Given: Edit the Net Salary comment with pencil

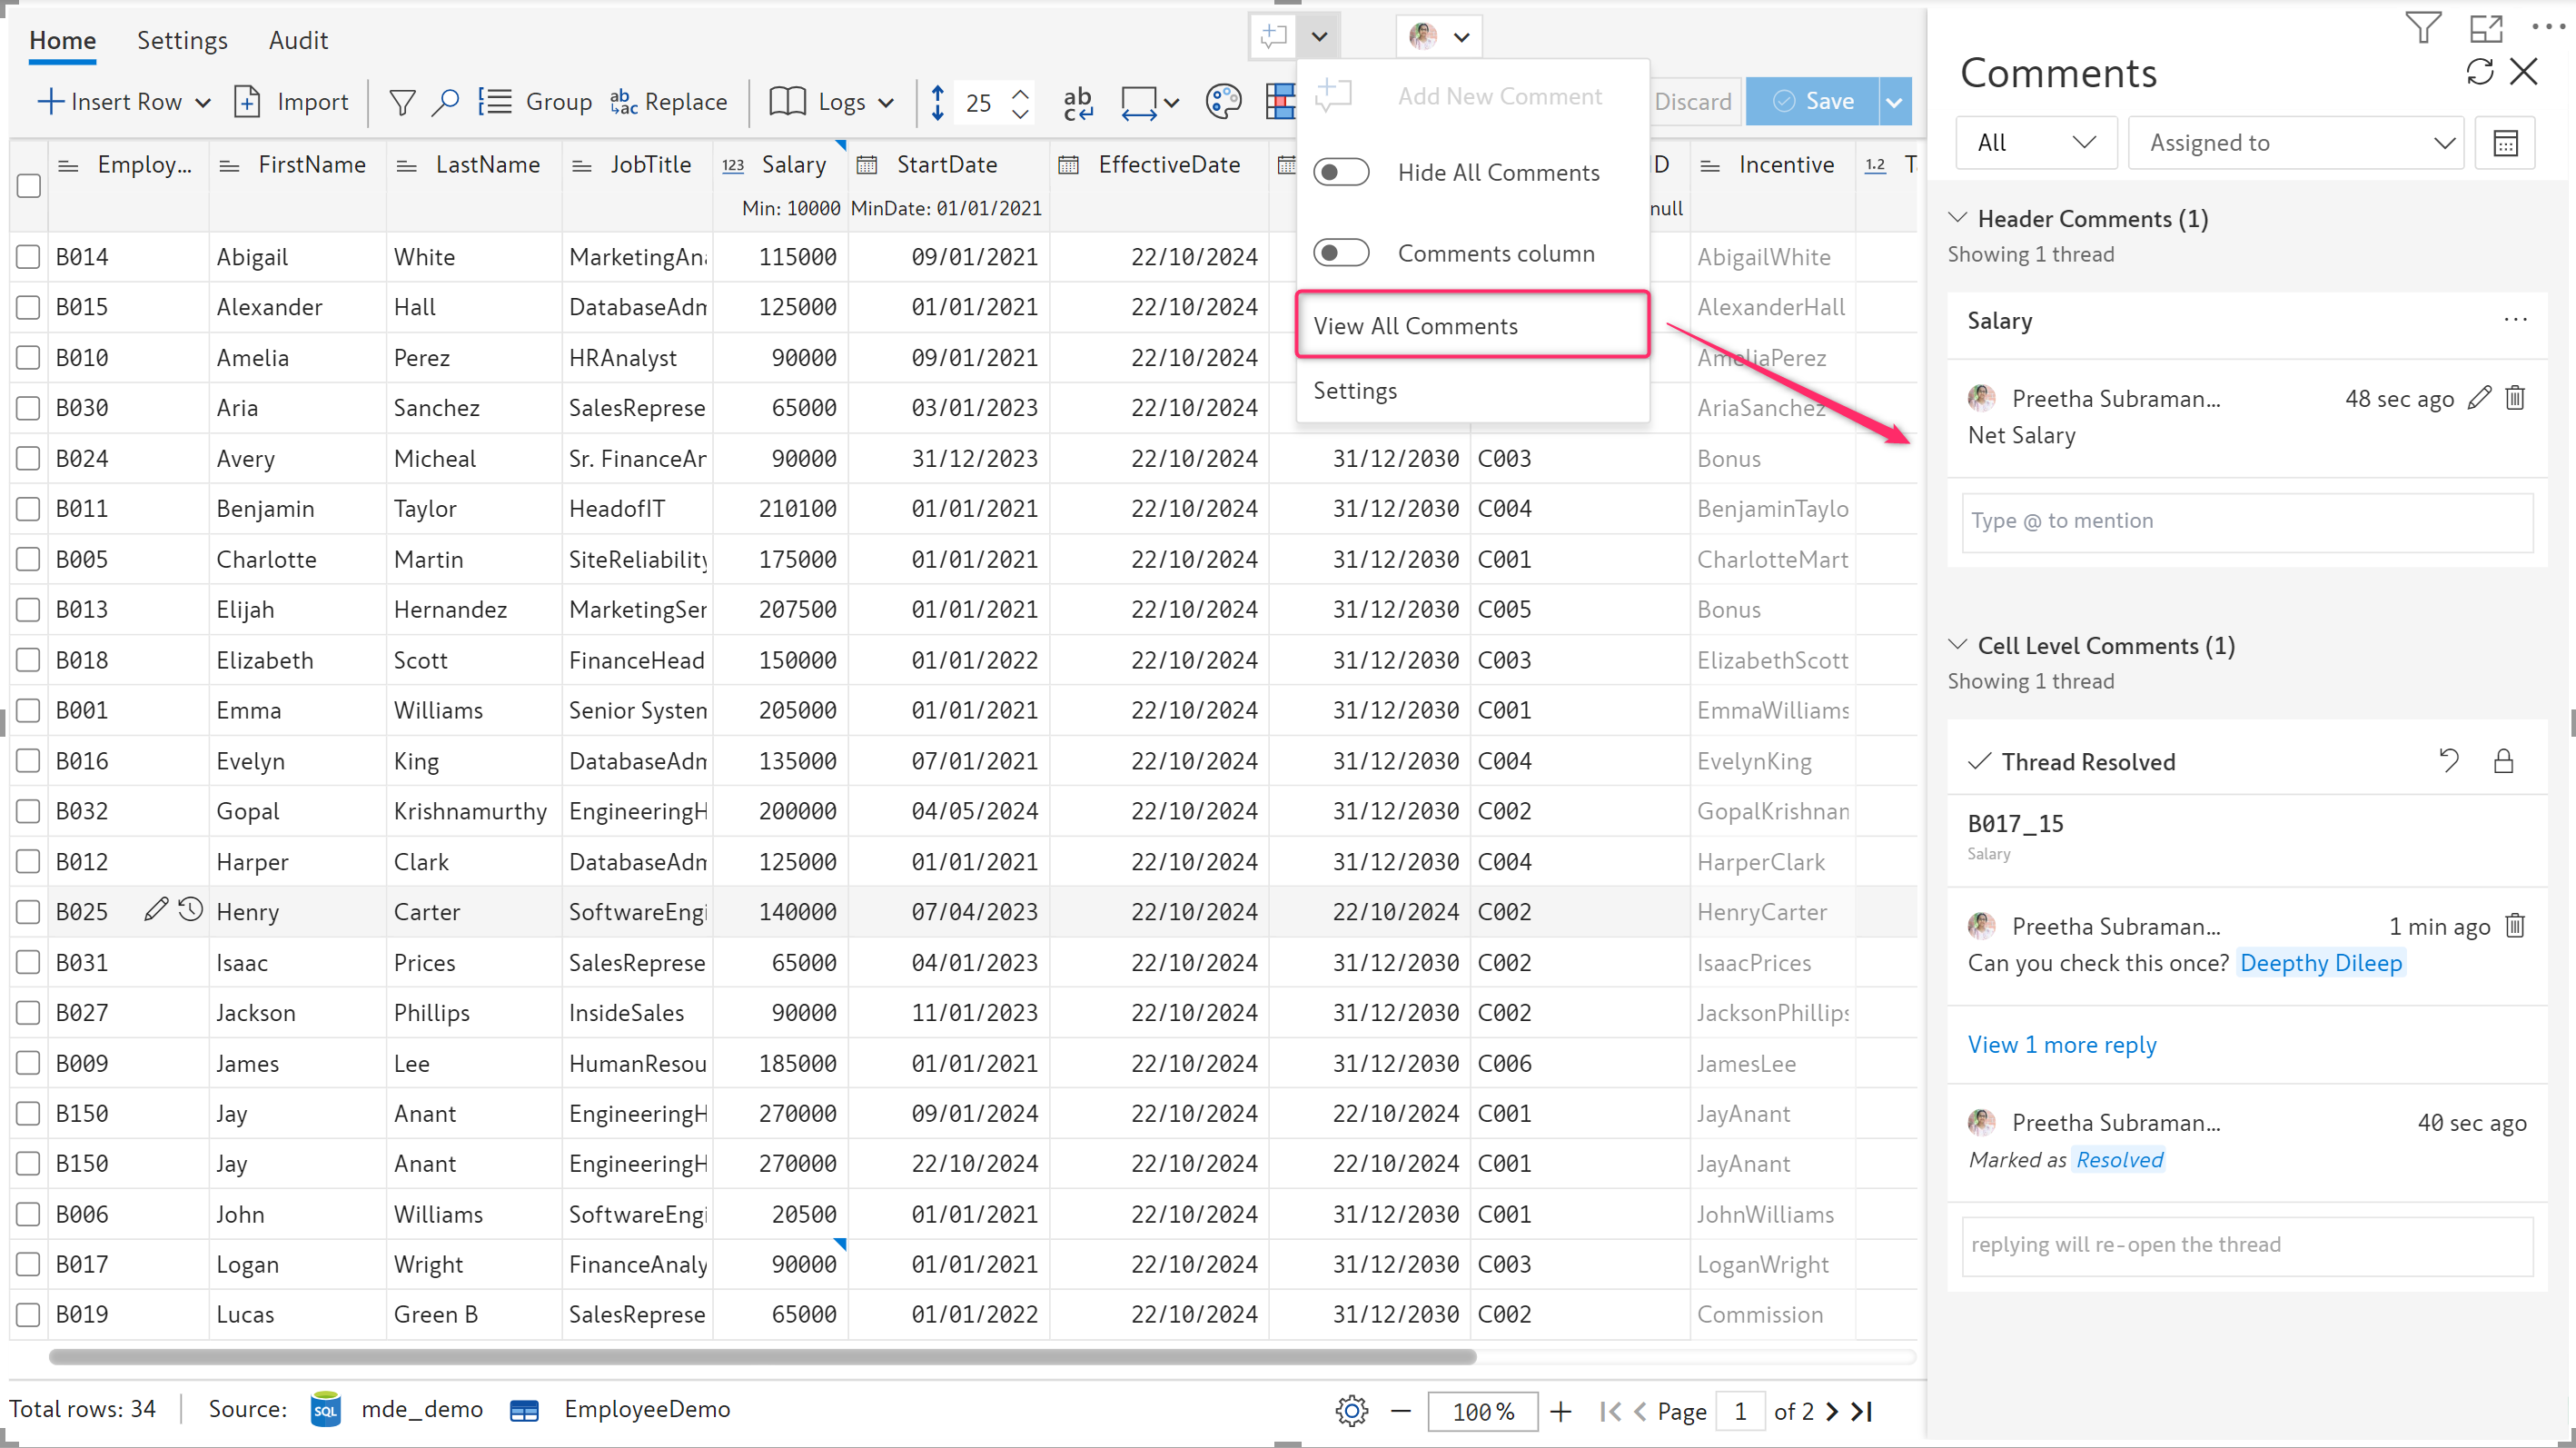Looking at the screenshot, I should (2479, 399).
